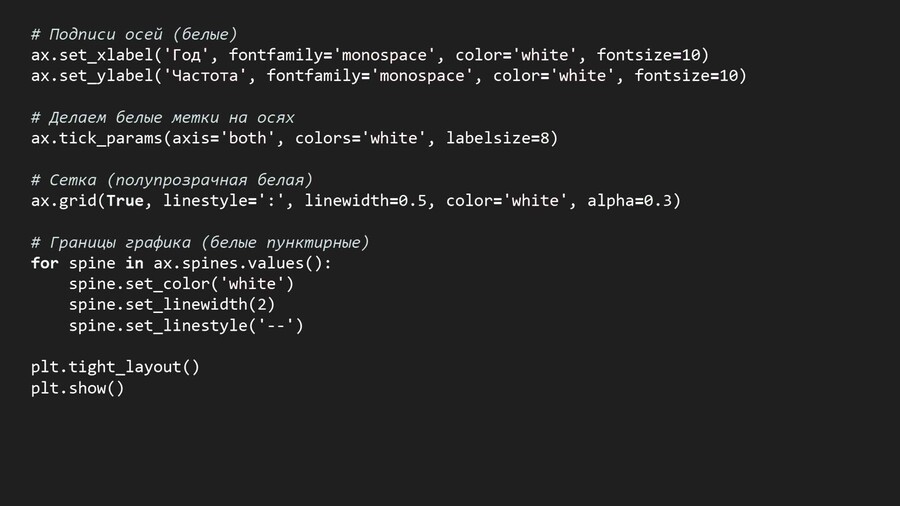
Task: Click the plt.show() line
Action: (x=77, y=388)
